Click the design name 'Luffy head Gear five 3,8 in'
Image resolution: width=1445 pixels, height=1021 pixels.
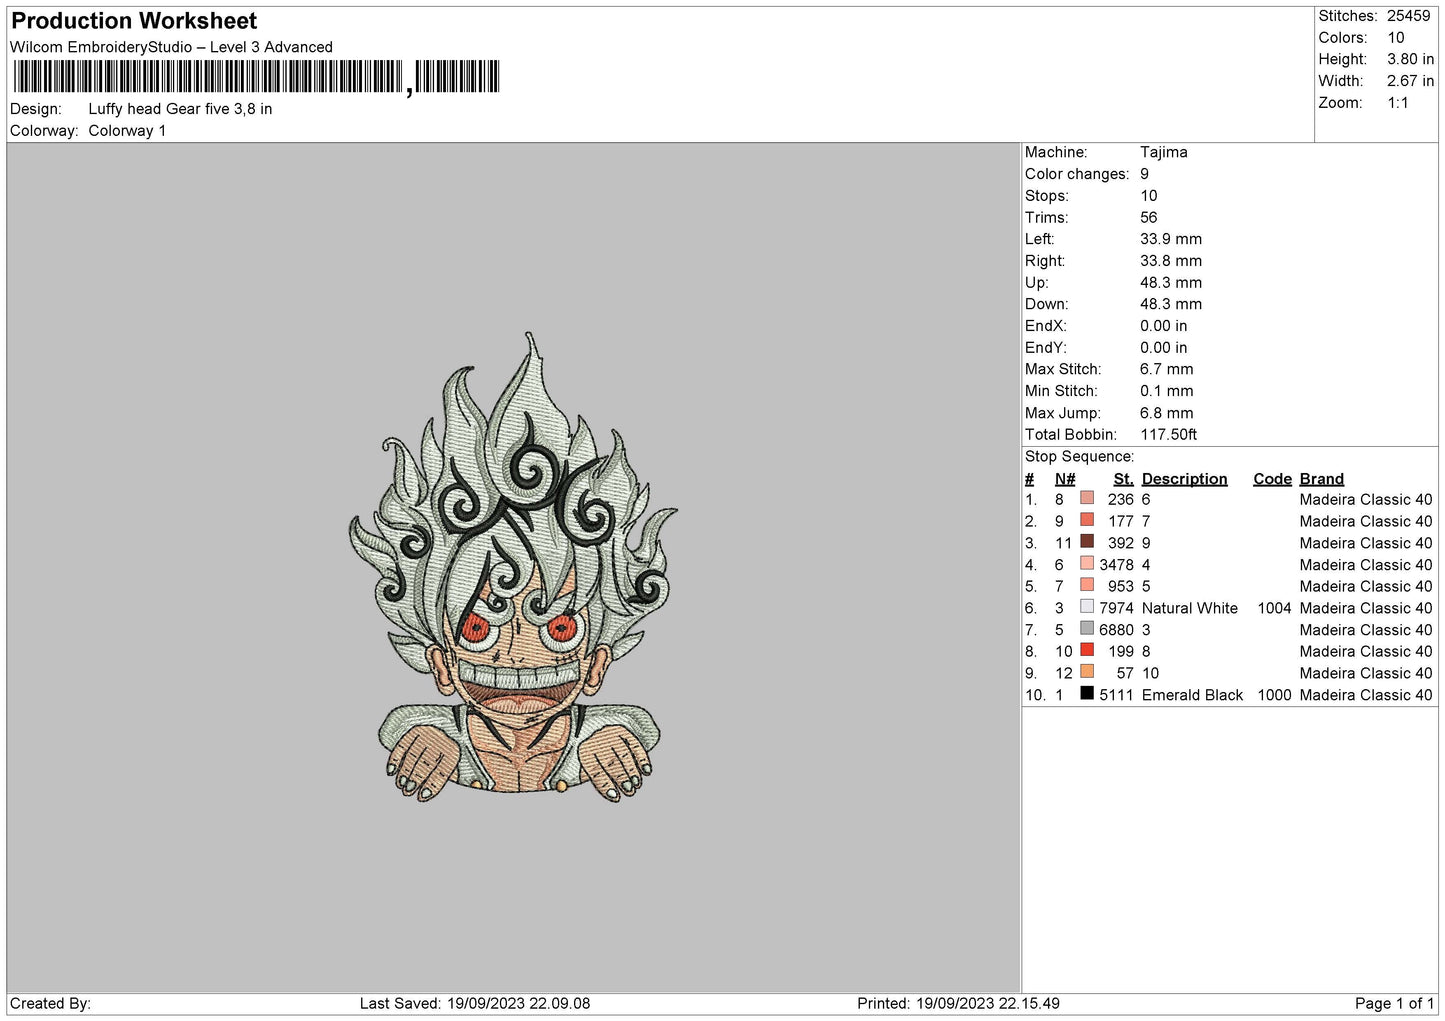coord(180,109)
